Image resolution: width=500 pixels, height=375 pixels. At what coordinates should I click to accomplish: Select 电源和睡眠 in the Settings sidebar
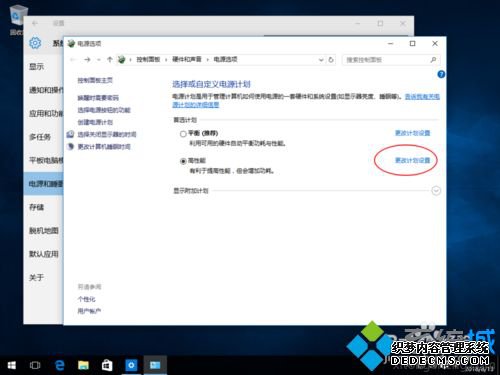click(43, 184)
